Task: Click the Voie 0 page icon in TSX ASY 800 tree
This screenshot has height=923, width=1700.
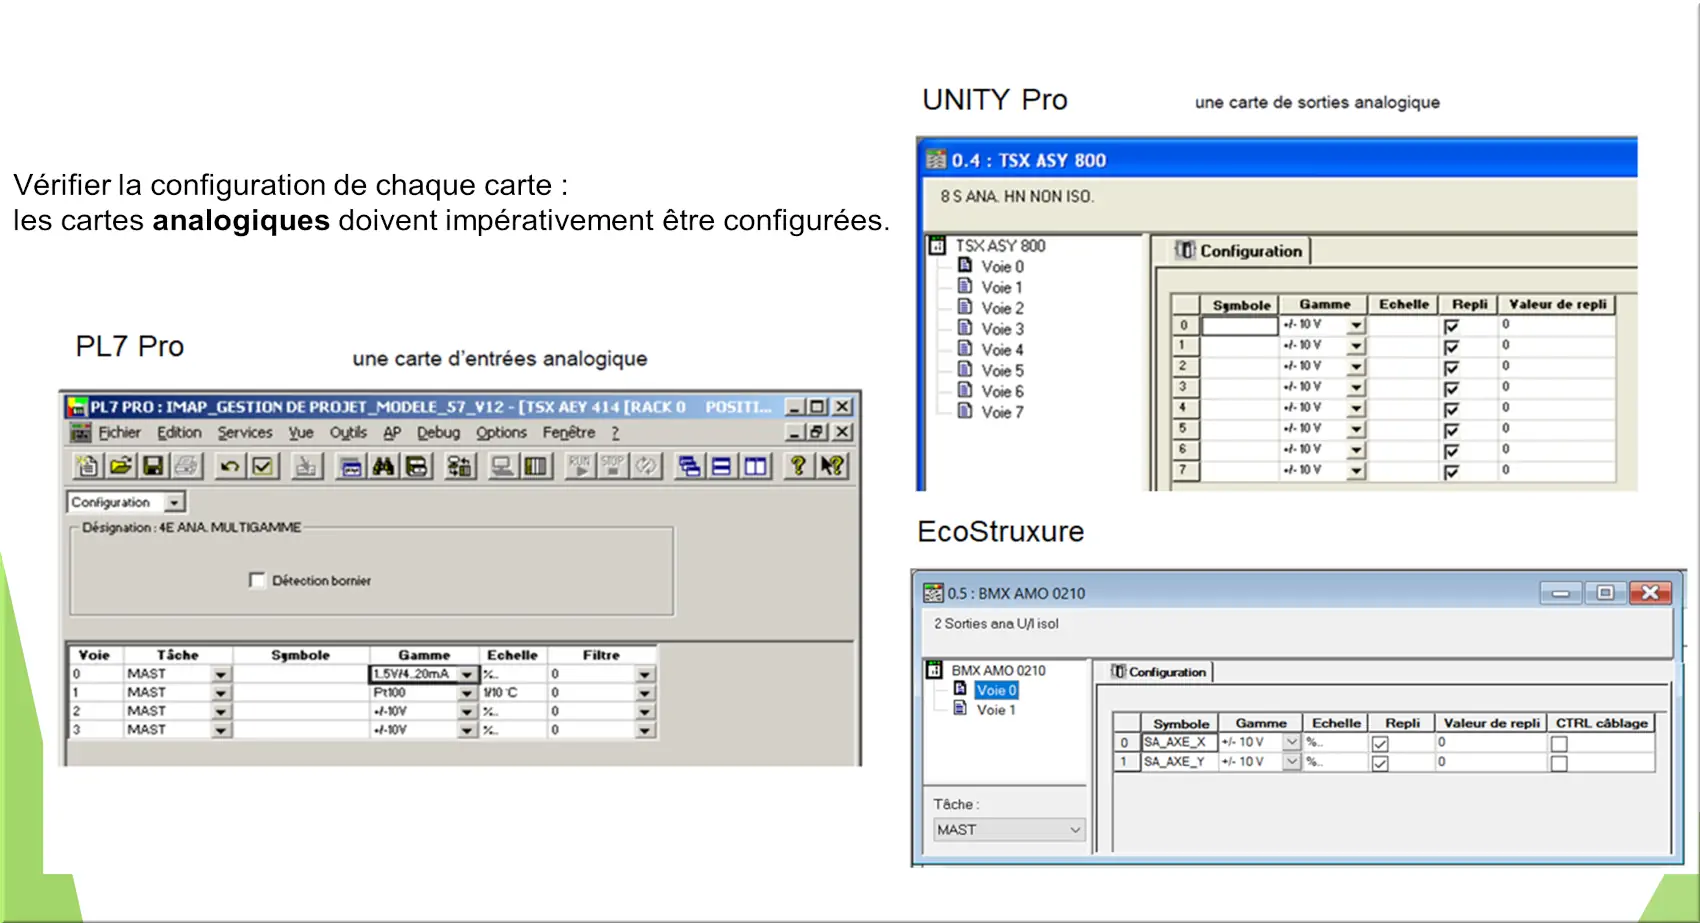Action: tap(965, 265)
